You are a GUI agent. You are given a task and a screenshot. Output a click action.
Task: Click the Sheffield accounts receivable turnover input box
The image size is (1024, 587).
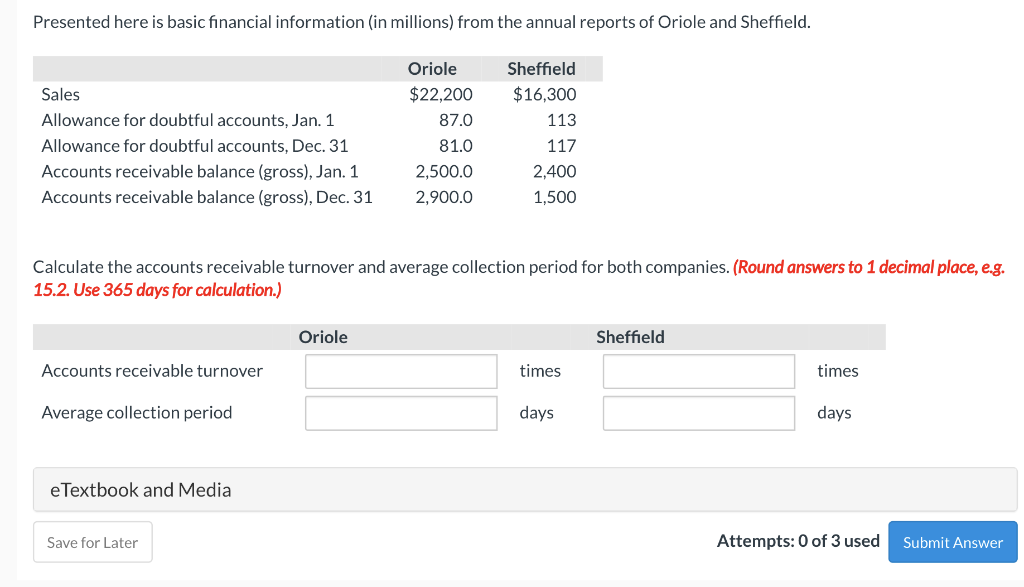tap(698, 371)
